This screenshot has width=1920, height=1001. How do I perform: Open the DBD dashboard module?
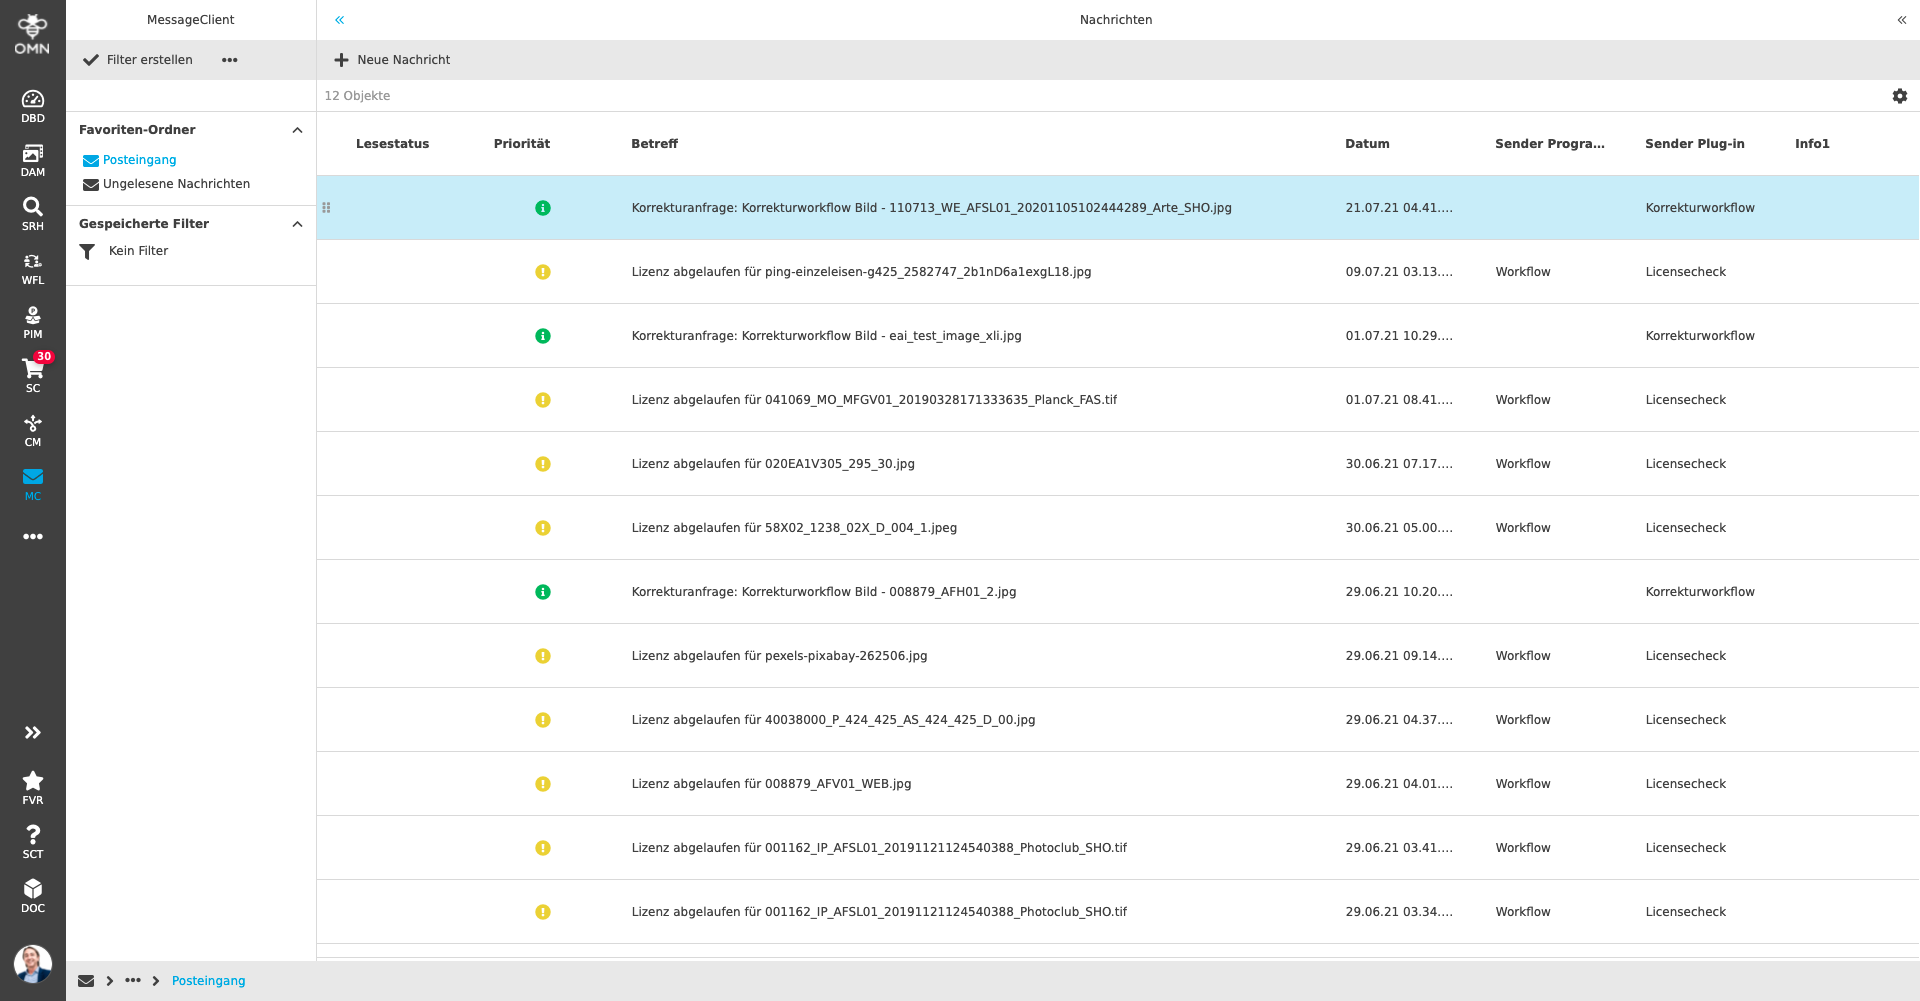click(x=33, y=105)
